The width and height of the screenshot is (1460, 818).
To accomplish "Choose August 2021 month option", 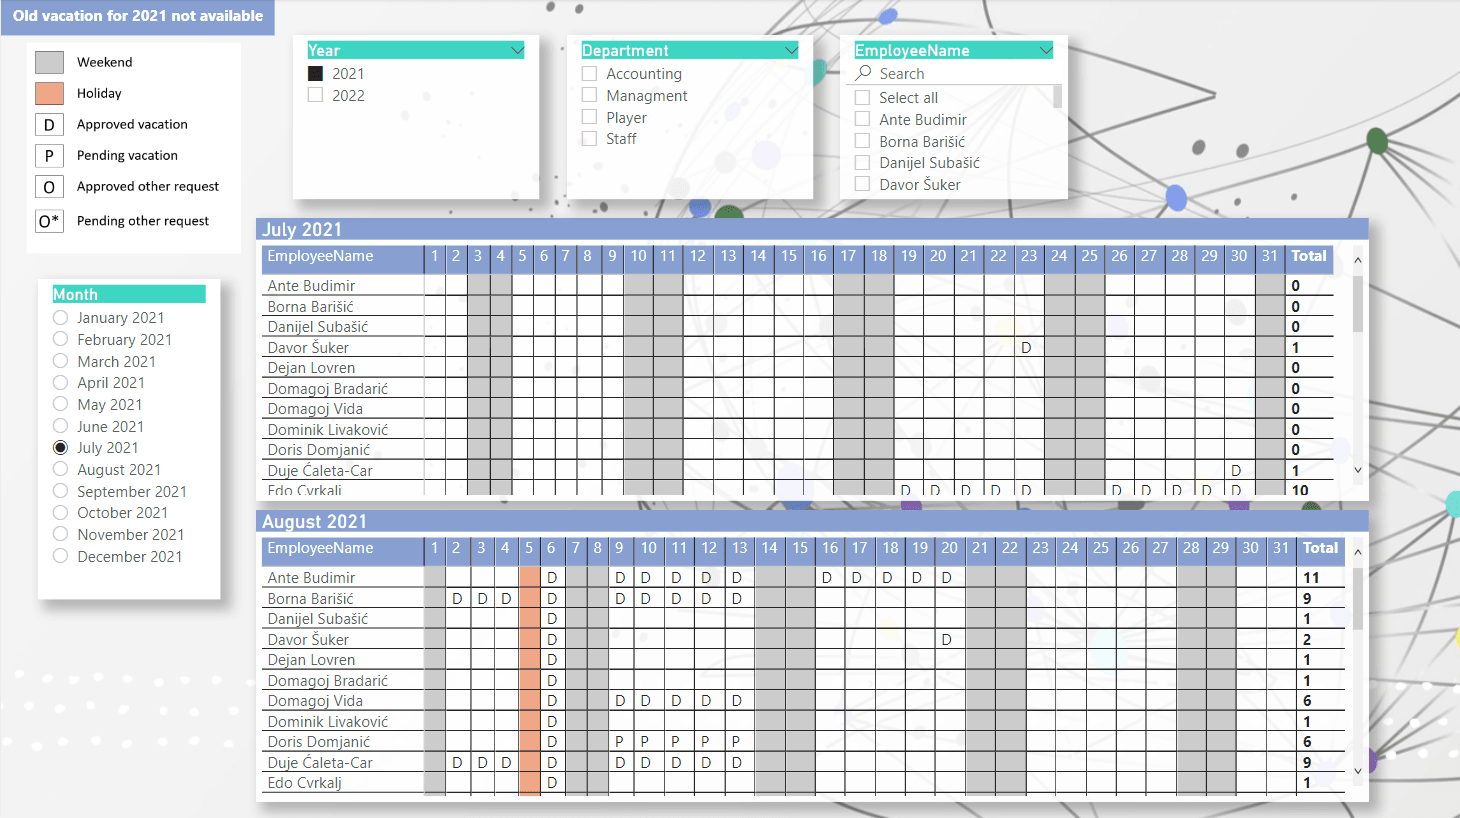I will pyautogui.click(x=60, y=469).
